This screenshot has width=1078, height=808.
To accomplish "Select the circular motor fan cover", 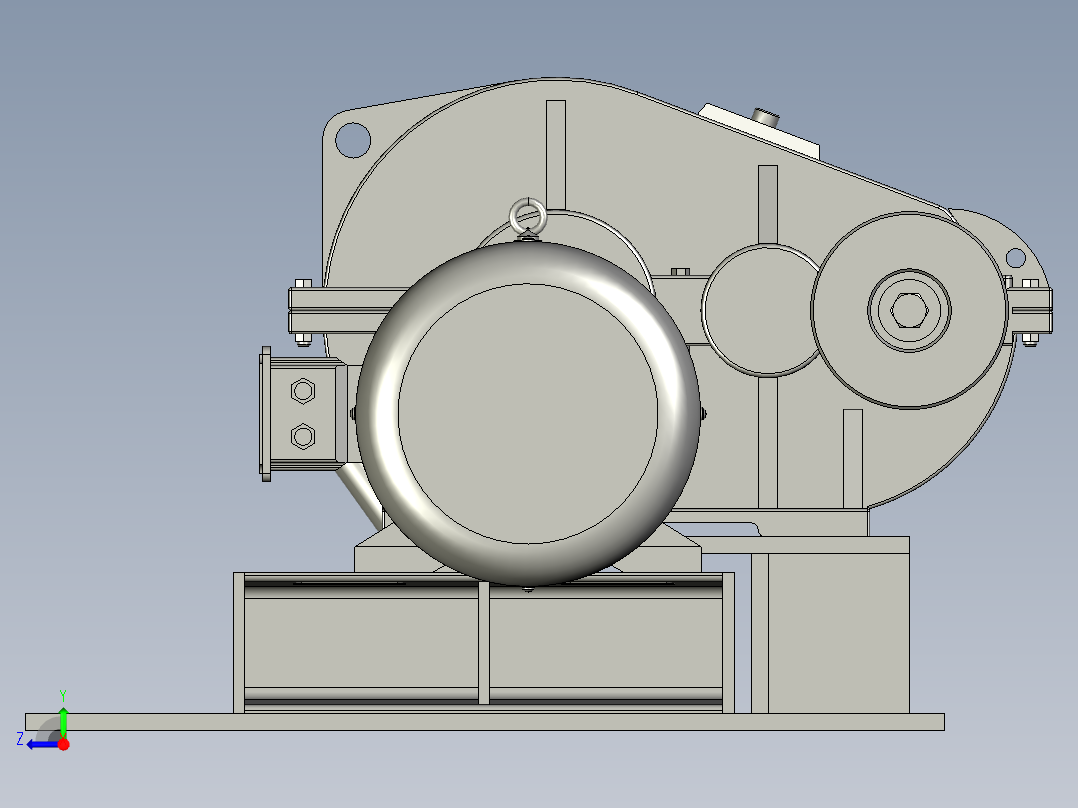I will coord(527,410).
